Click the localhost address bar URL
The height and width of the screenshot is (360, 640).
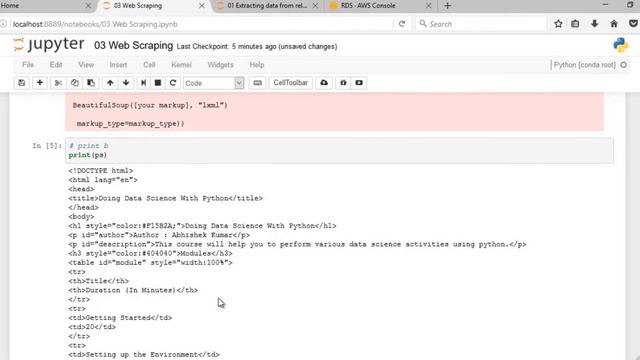tap(95, 24)
